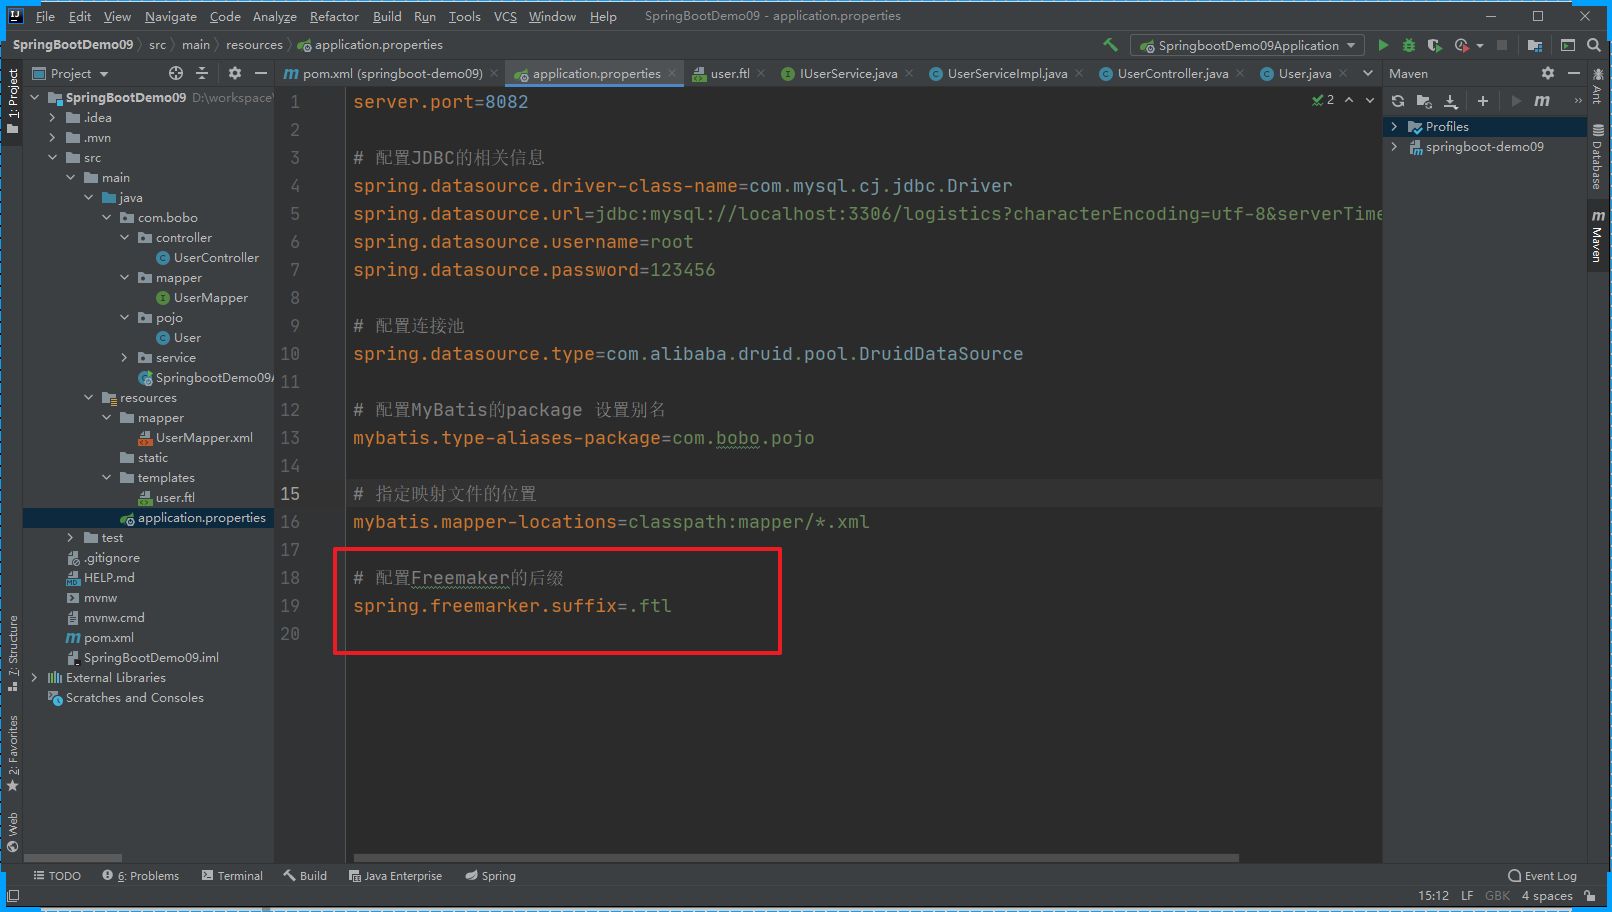The width and height of the screenshot is (1612, 912).
Task: Toggle the Structure tool window stripe
Action: point(12,653)
